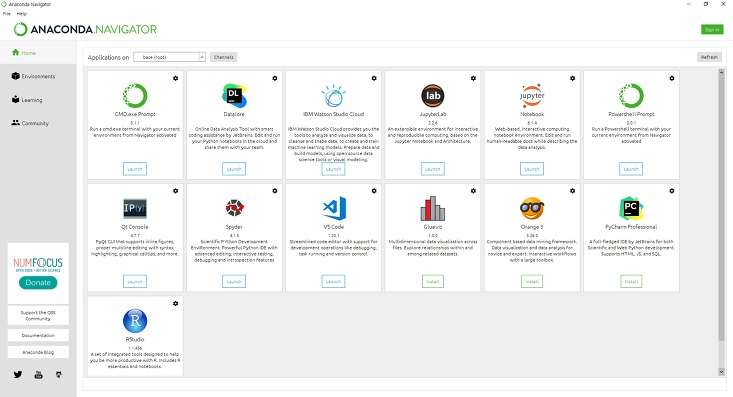
Task: Launch DataLore
Action: pyautogui.click(x=234, y=169)
